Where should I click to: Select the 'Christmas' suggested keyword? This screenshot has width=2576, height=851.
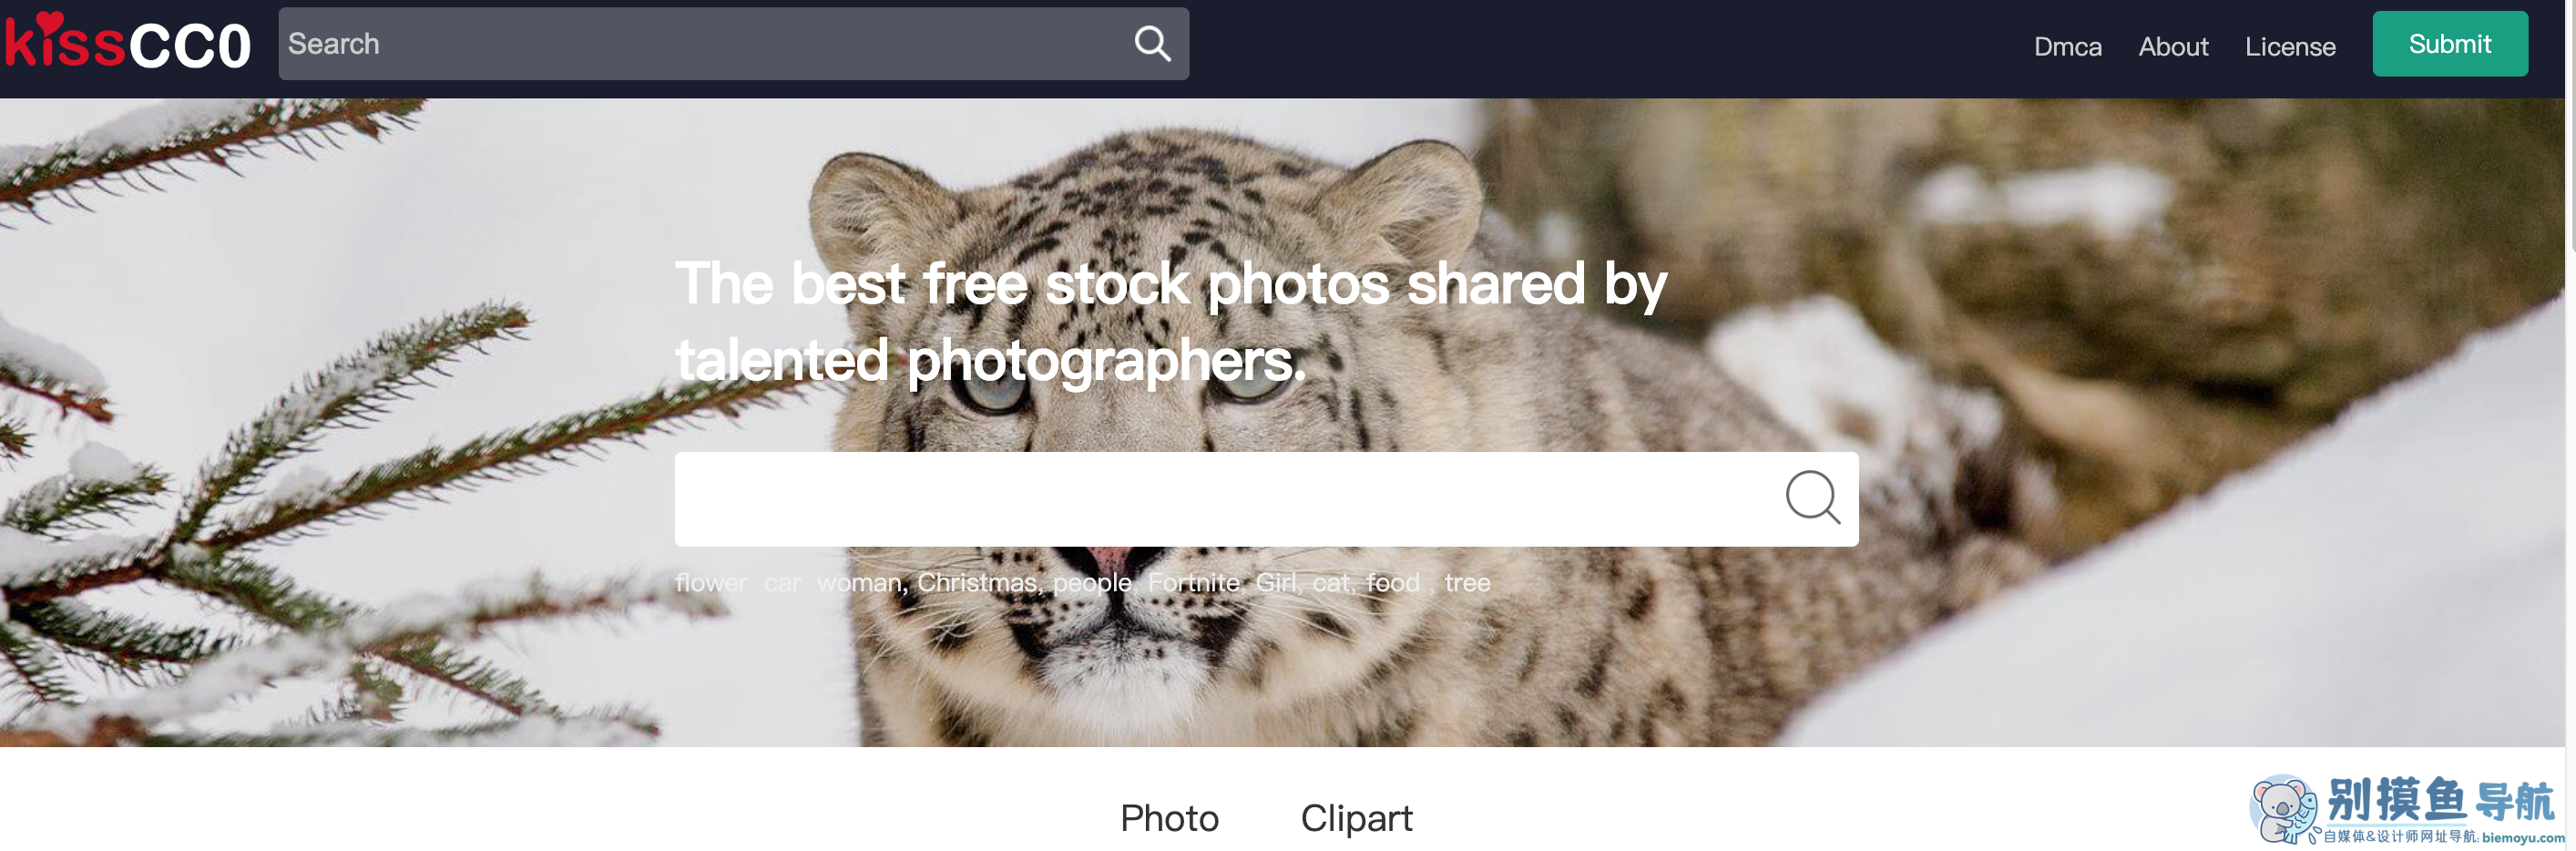coord(977,582)
